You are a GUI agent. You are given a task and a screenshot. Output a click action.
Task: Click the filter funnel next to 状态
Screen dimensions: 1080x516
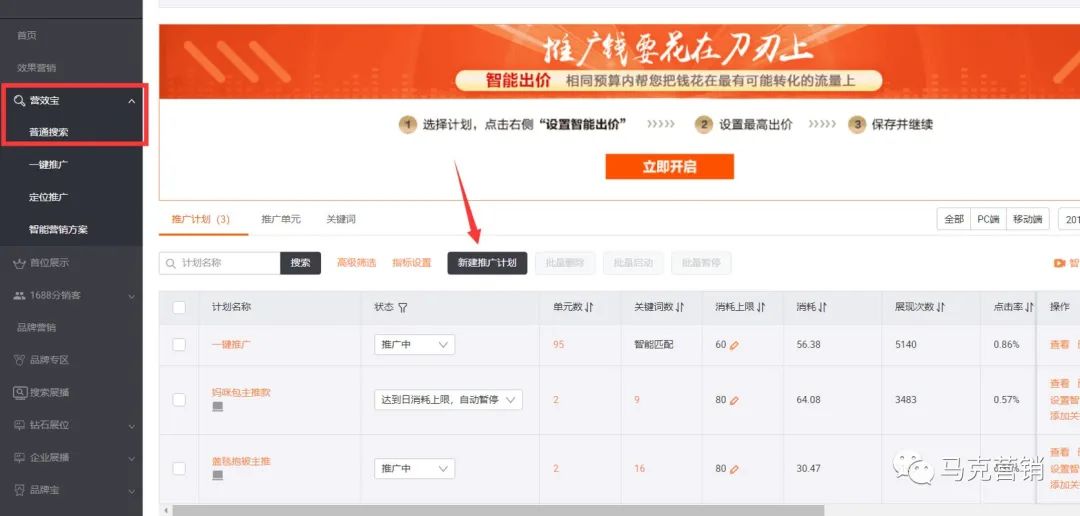[403, 307]
